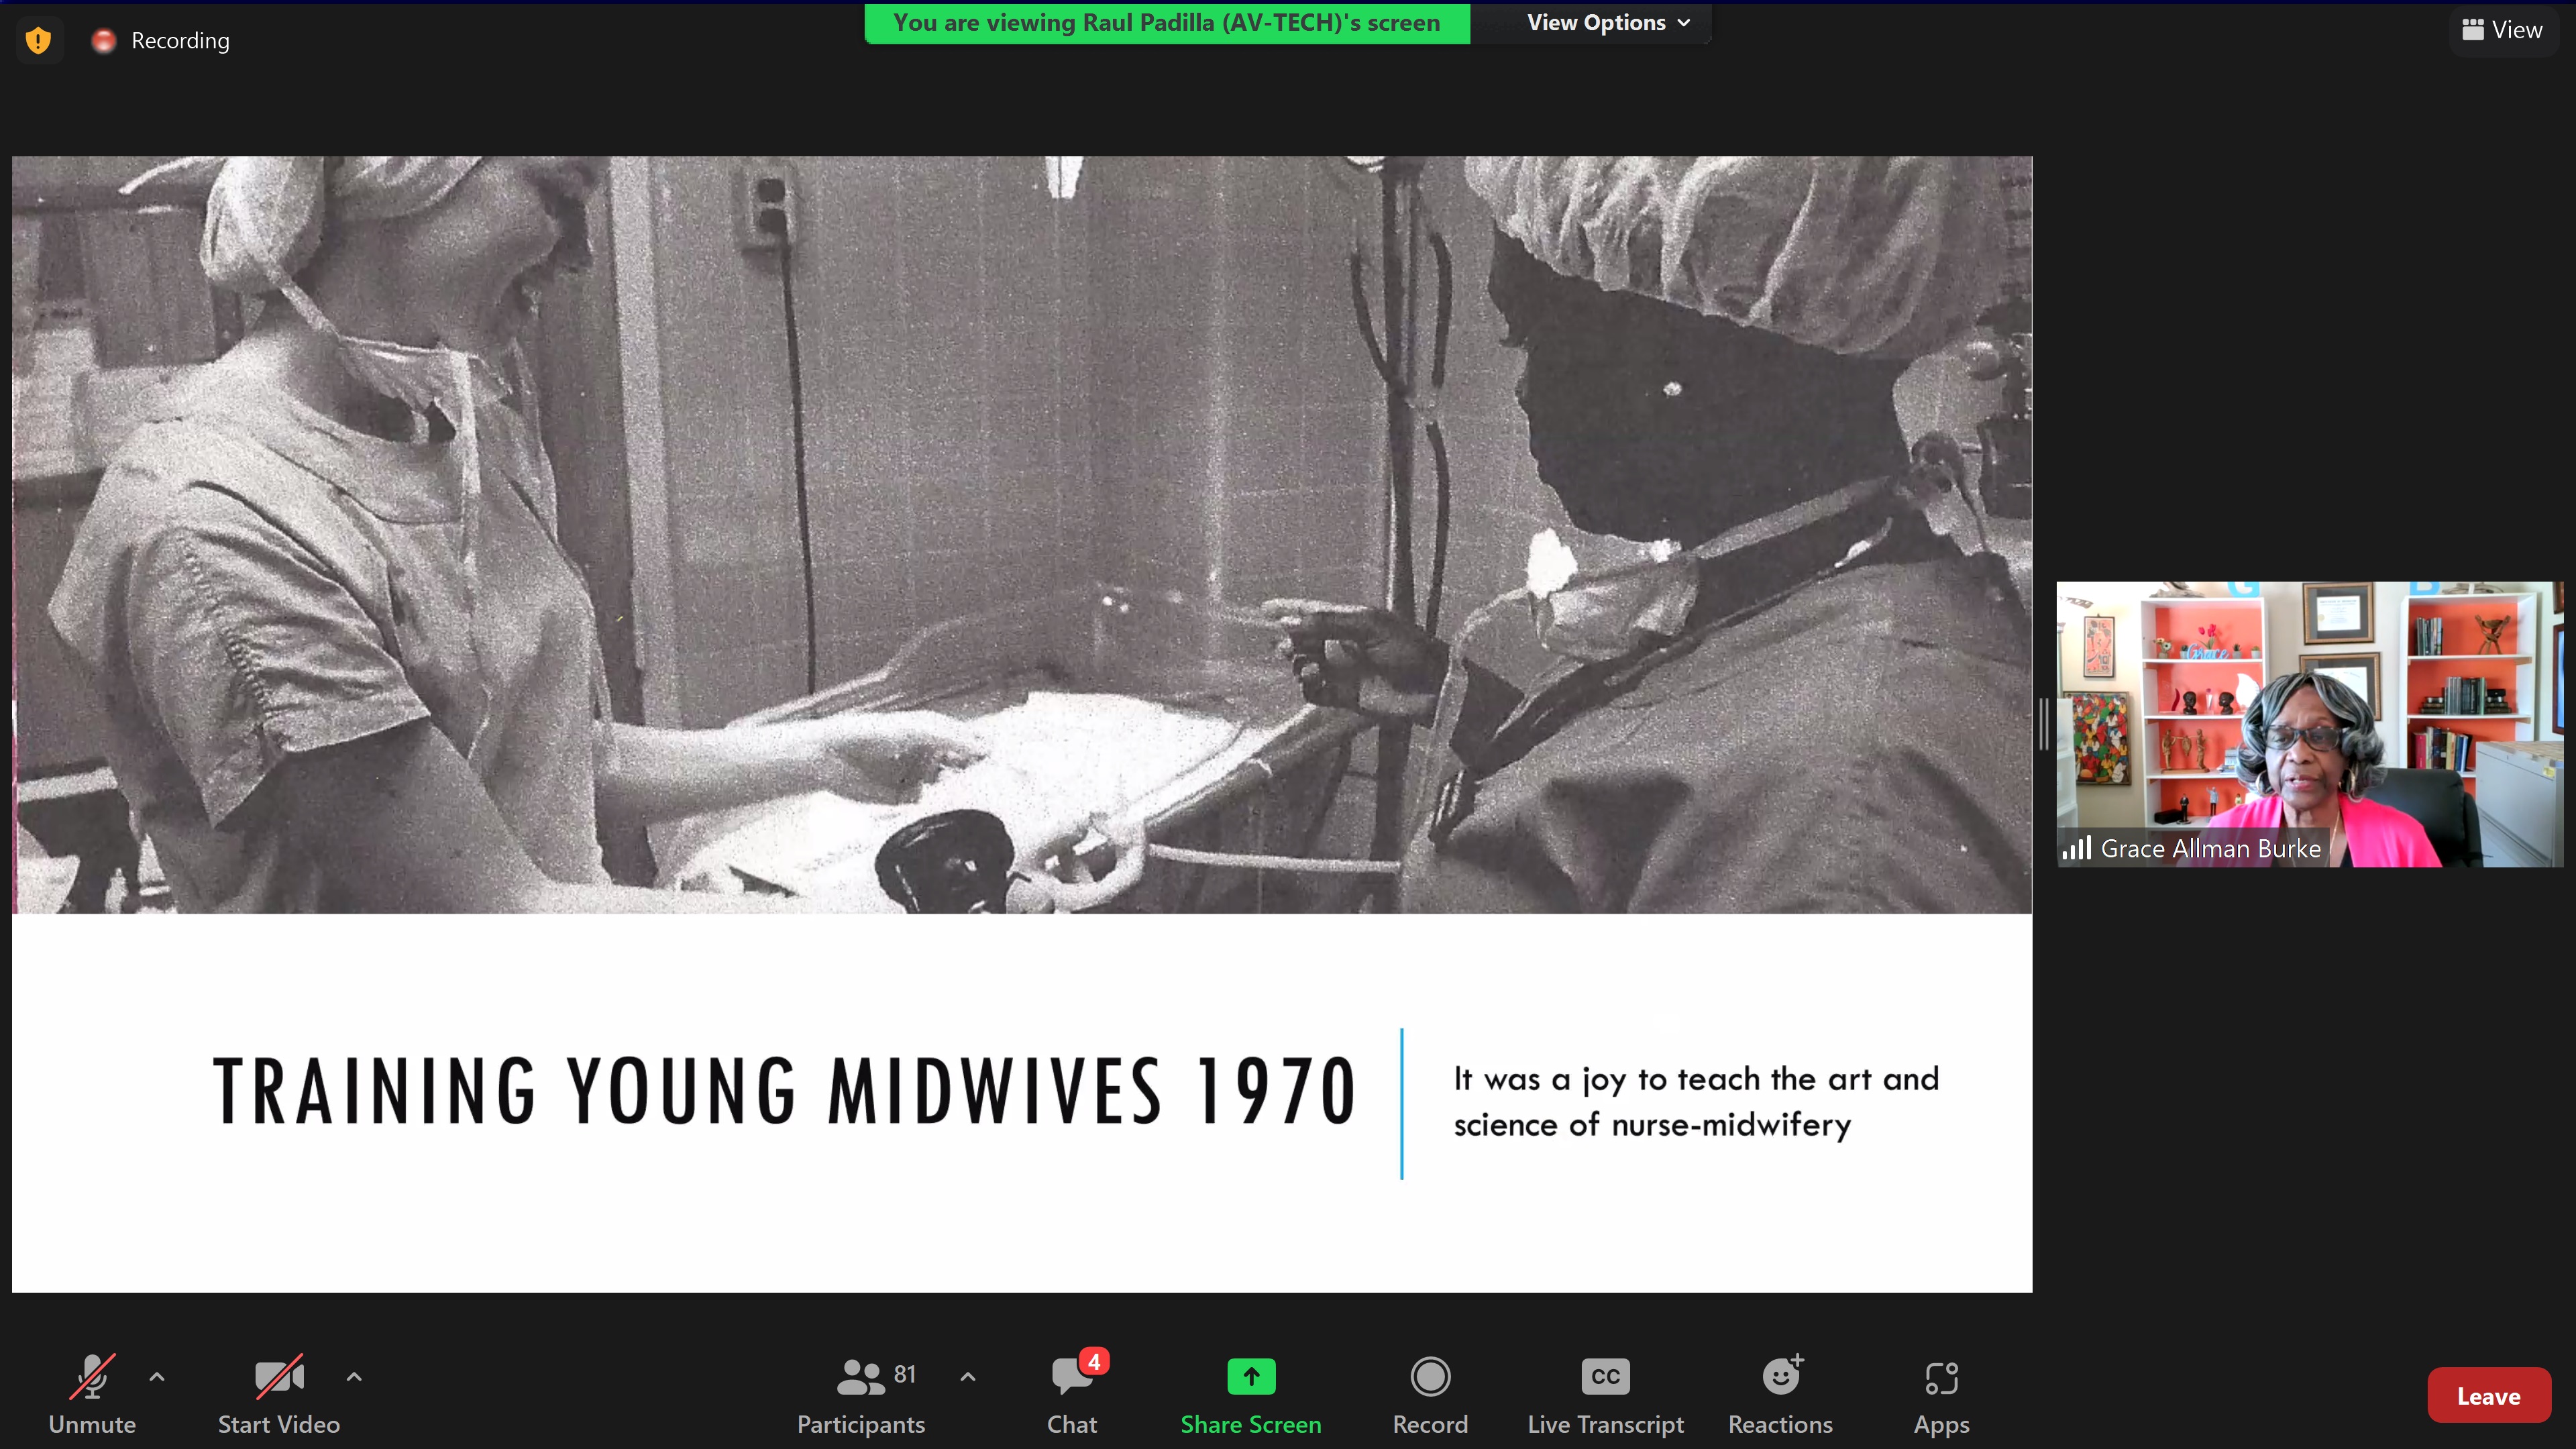Click the green screen-viewing banner
The width and height of the screenshot is (2576, 1449).
1166,23
